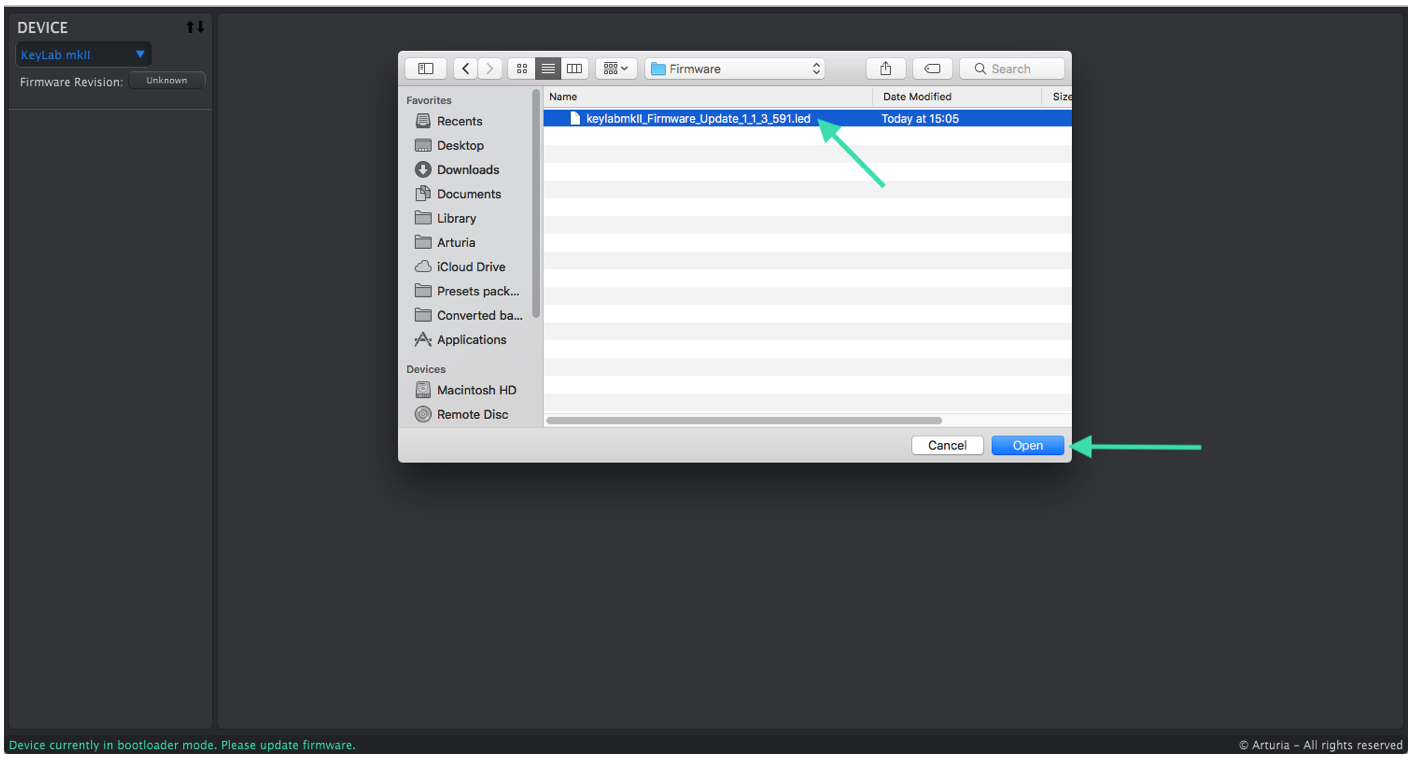The height and width of the screenshot is (760, 1414).
Task: Switch to column view mode
Action: click(x=574, y=69)
